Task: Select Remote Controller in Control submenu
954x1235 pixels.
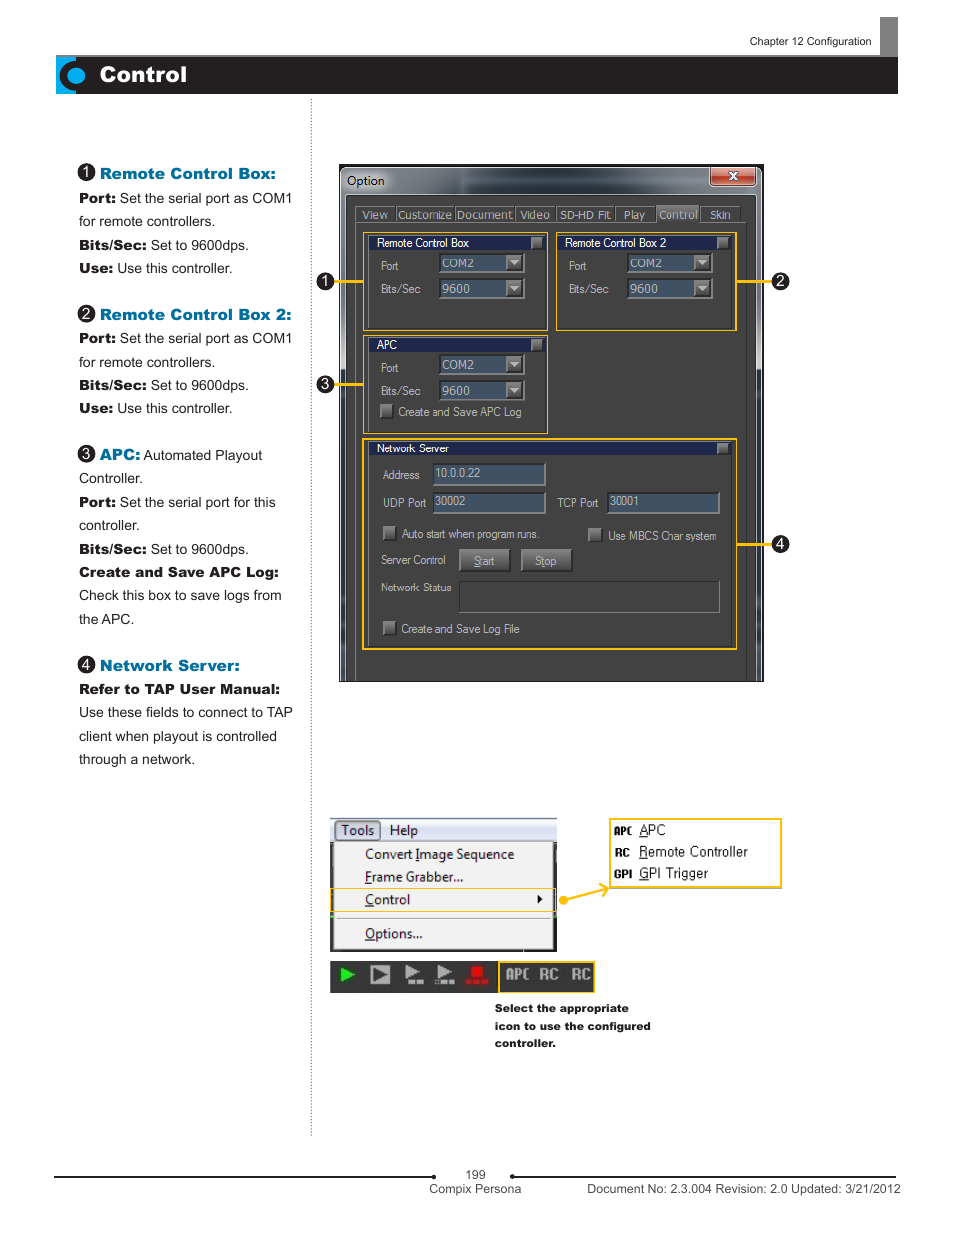Action: click(693, 852)
